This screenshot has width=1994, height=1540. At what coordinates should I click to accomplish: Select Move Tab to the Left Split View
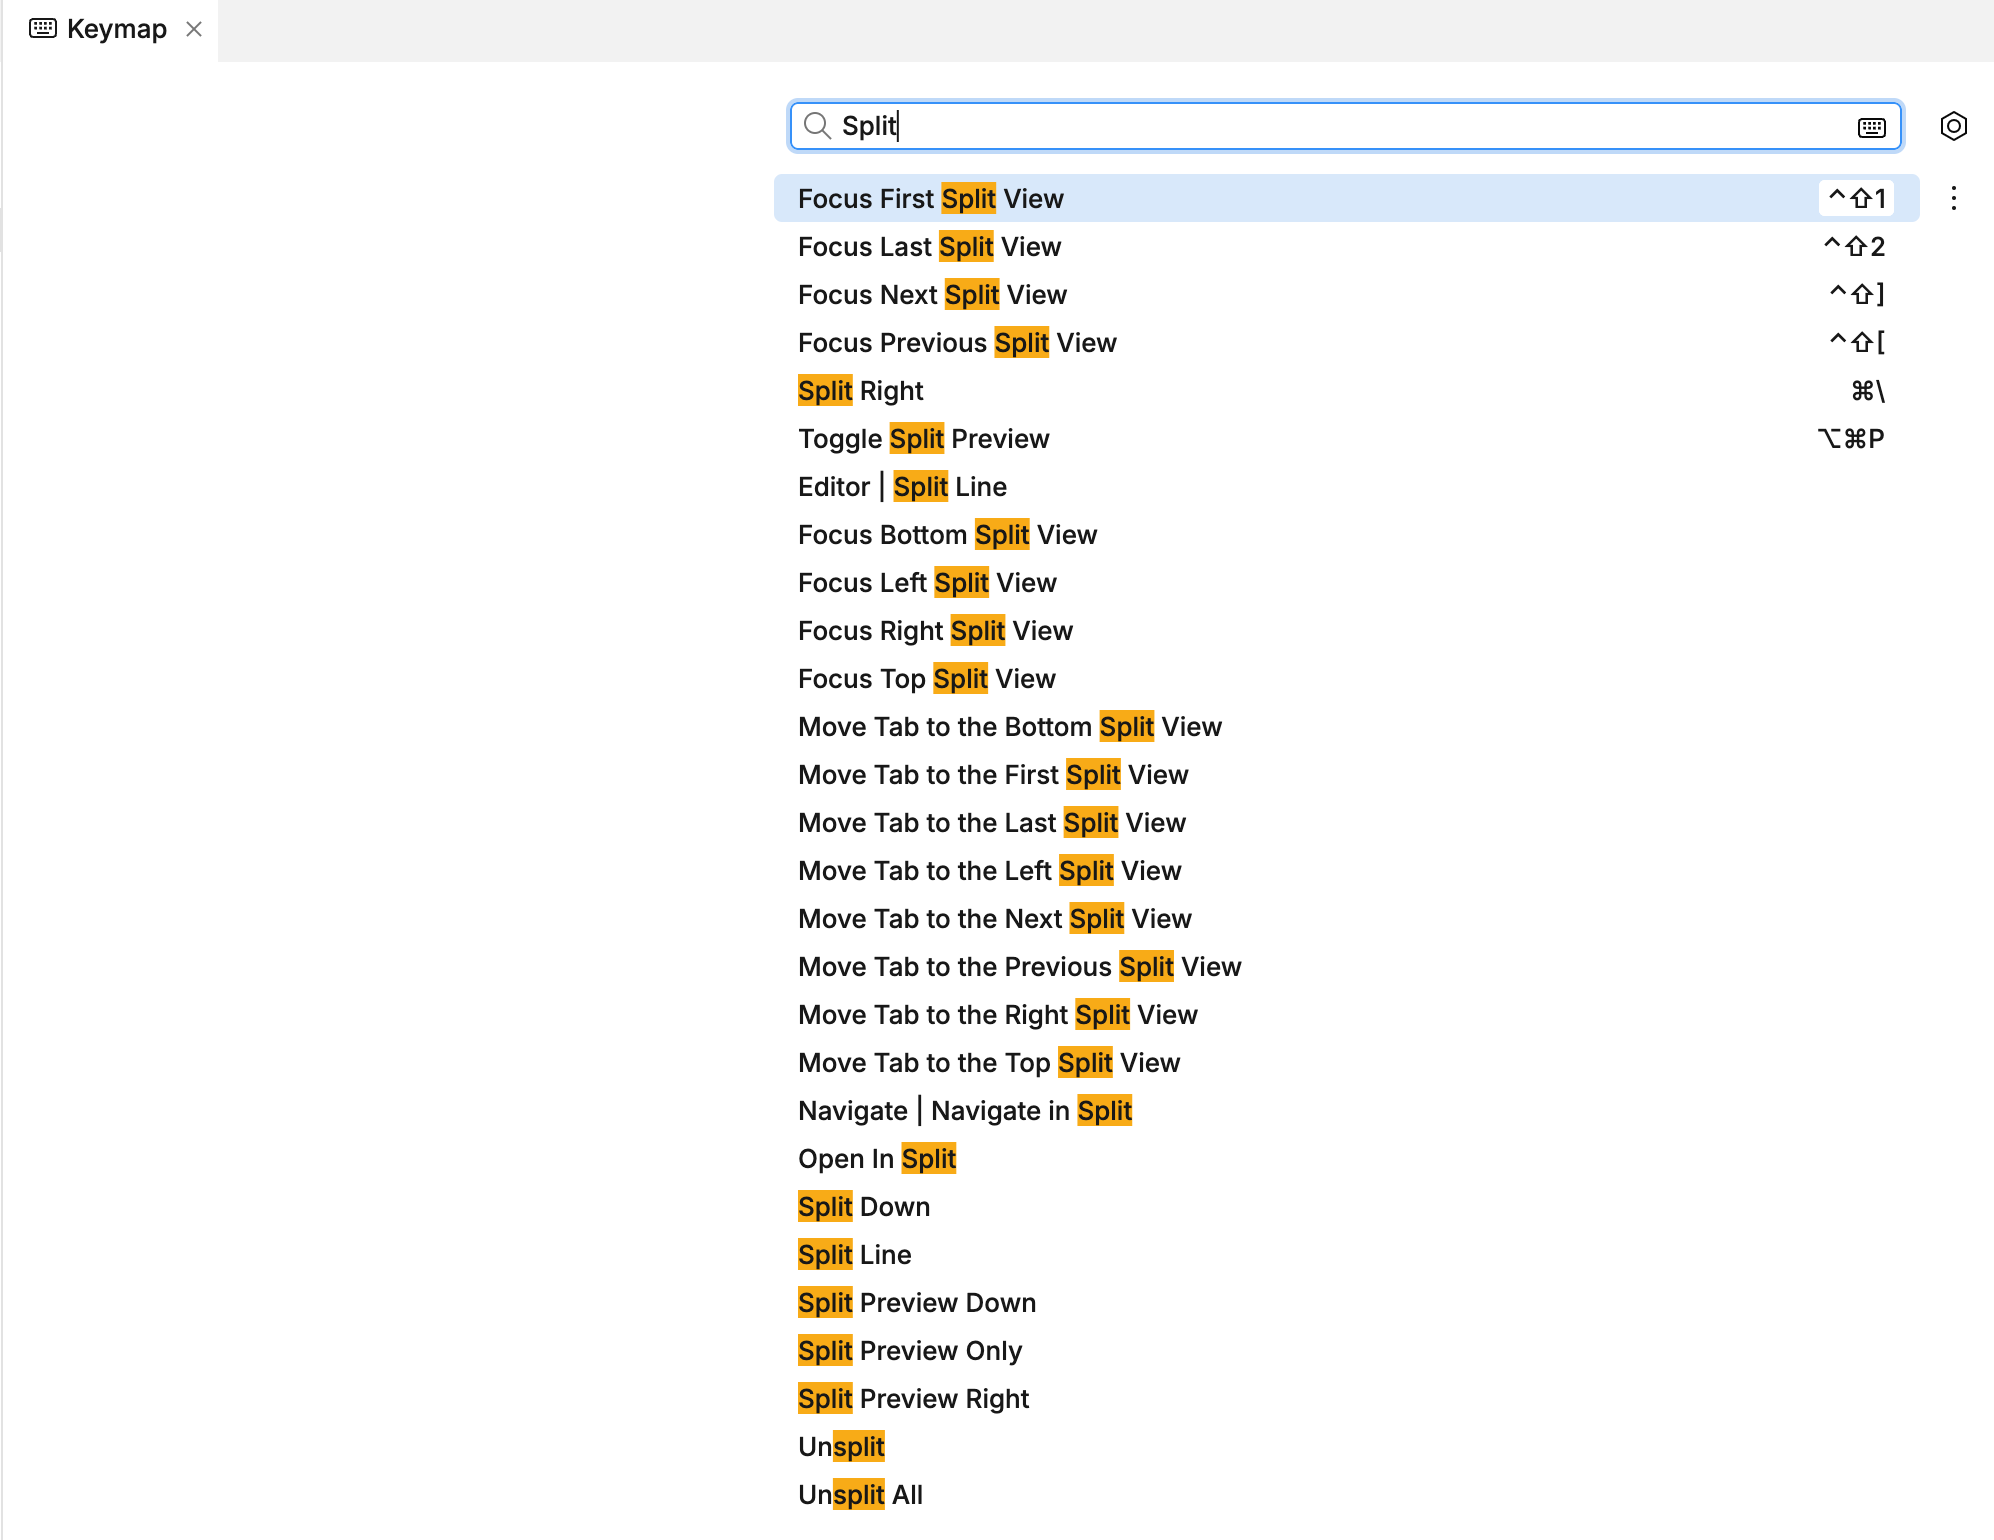coord(1346,870)
